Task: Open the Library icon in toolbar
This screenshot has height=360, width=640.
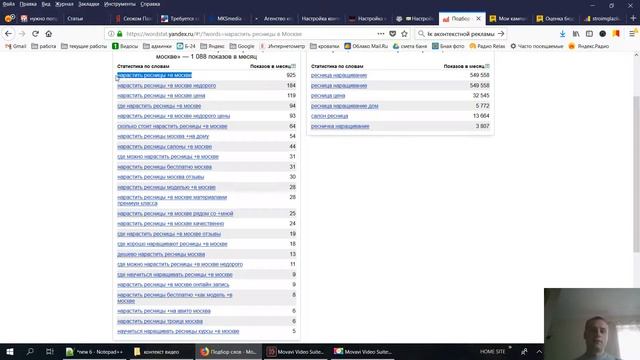Action: tap(576, 34)
